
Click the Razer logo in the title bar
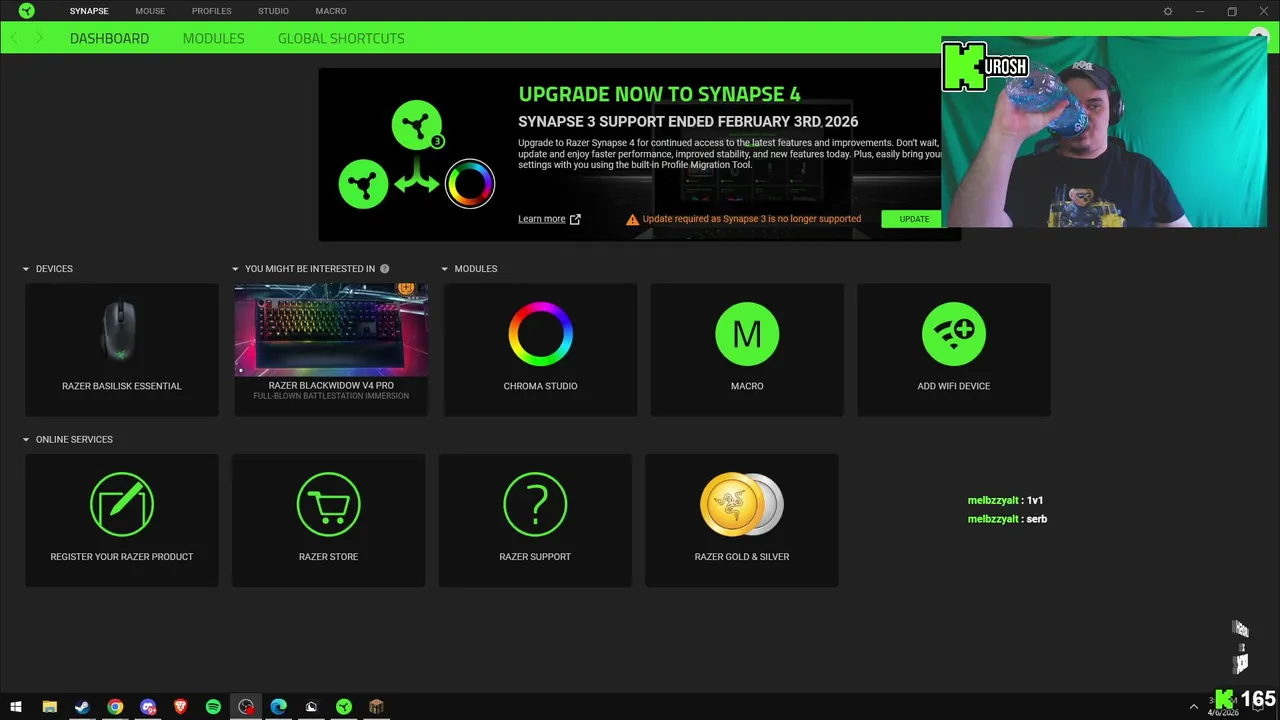click(26, 11)
